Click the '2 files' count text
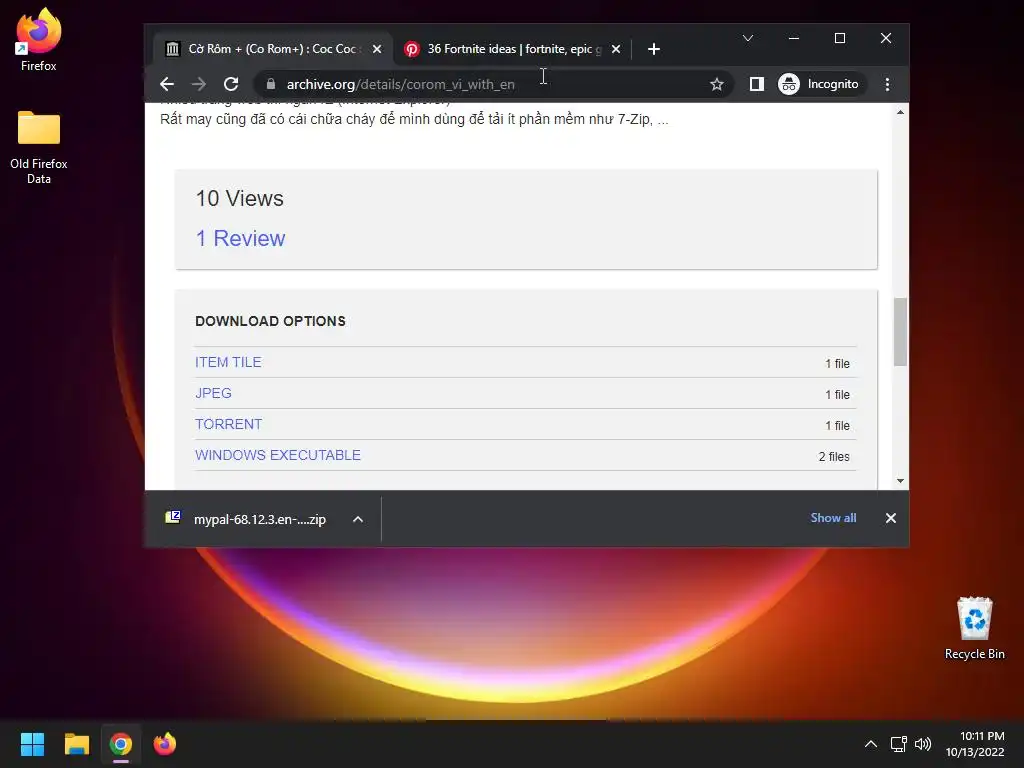Image resolution: width=1024 pixels, height=768 pixels. (x=834, y=456)
